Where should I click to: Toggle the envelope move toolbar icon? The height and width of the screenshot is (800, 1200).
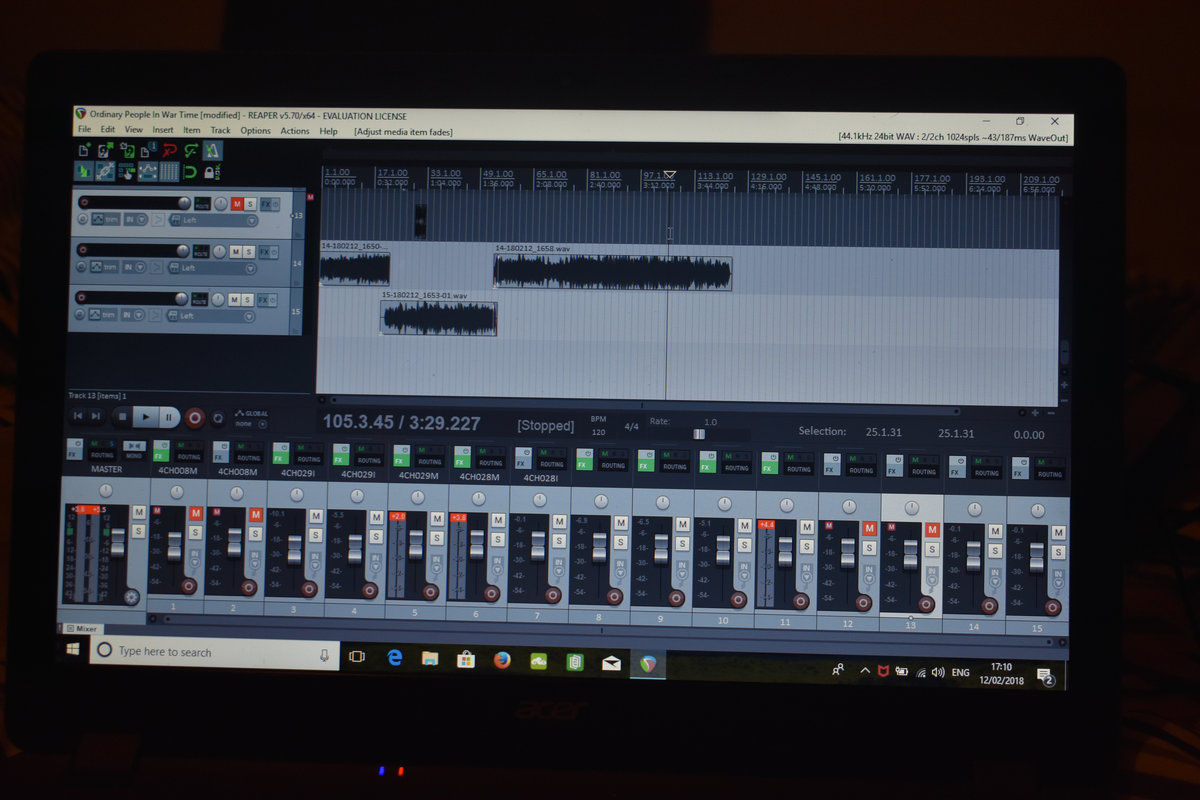(x=147, y=172)
